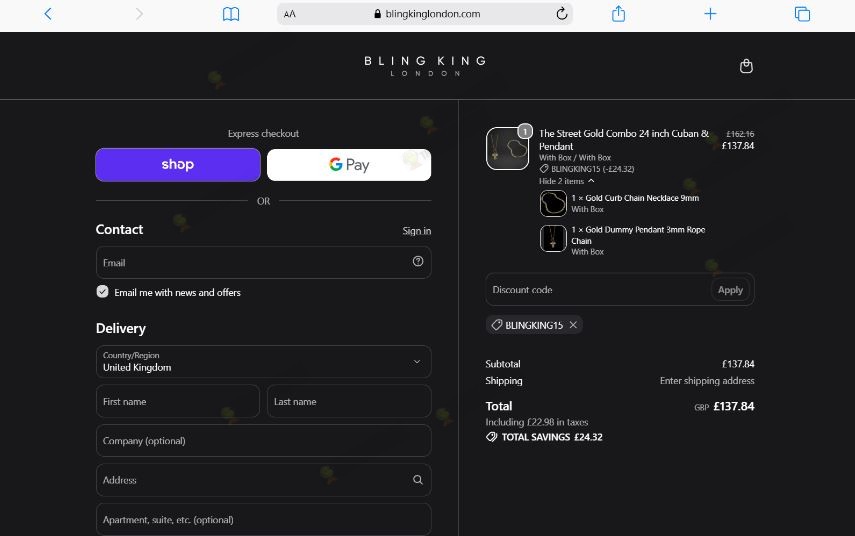This screenshot has height=536, width=855.
Task: Click 'The Street Gold Combo' product title
Action: 624,140
